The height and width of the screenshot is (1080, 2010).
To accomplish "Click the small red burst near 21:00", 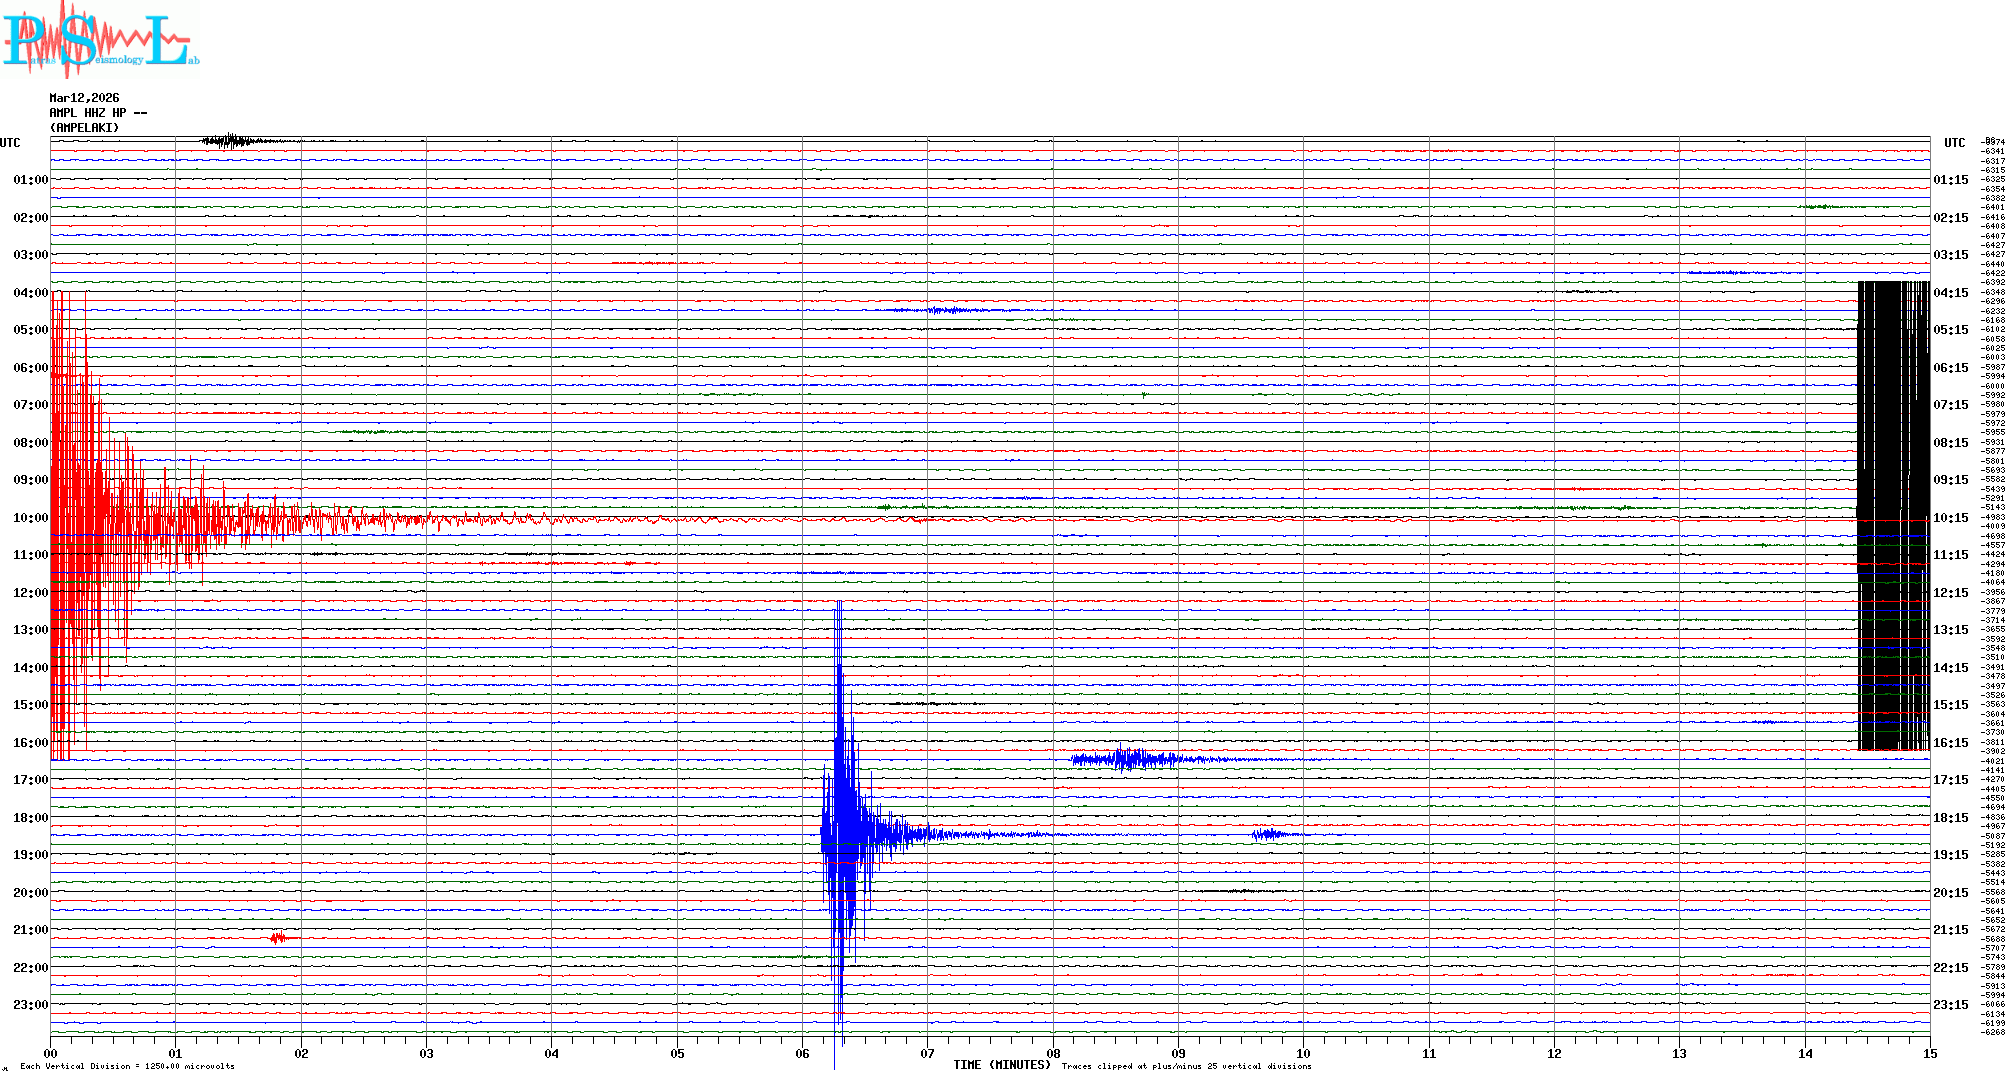I will click(x=278, y=938).
